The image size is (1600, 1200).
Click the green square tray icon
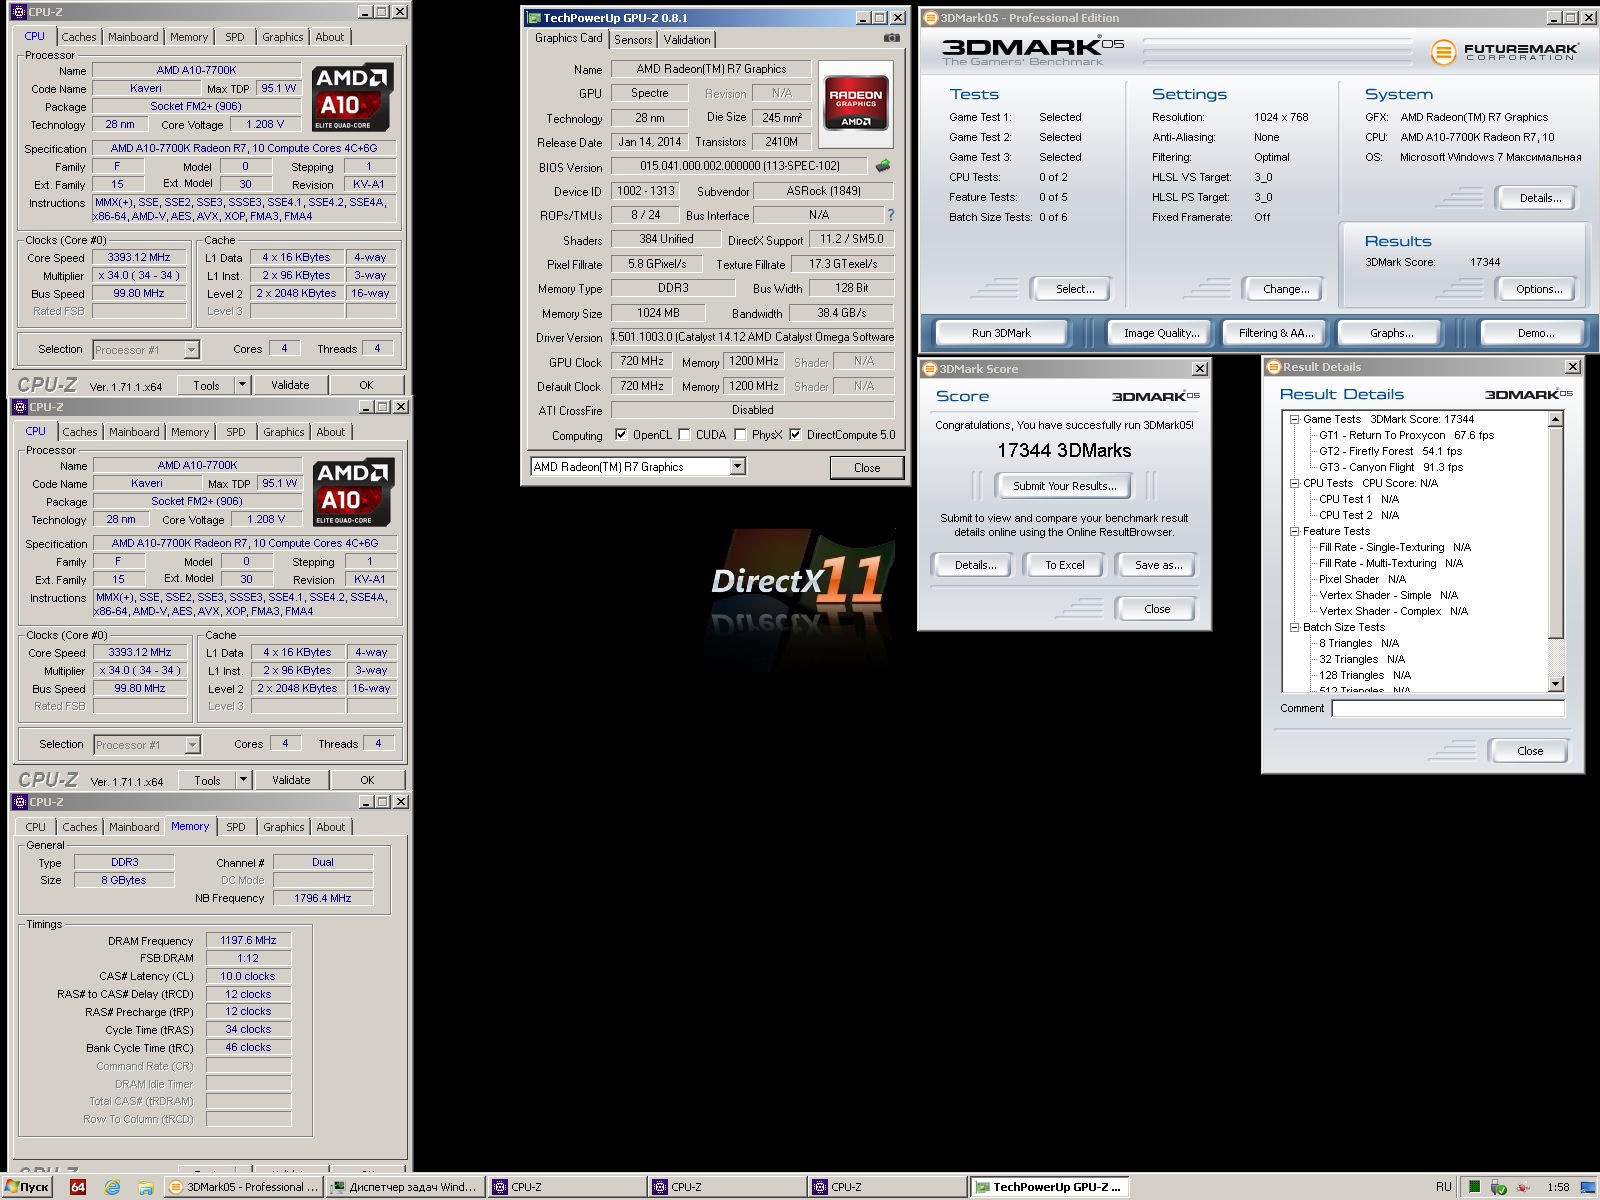[x=1474, y=1187]
